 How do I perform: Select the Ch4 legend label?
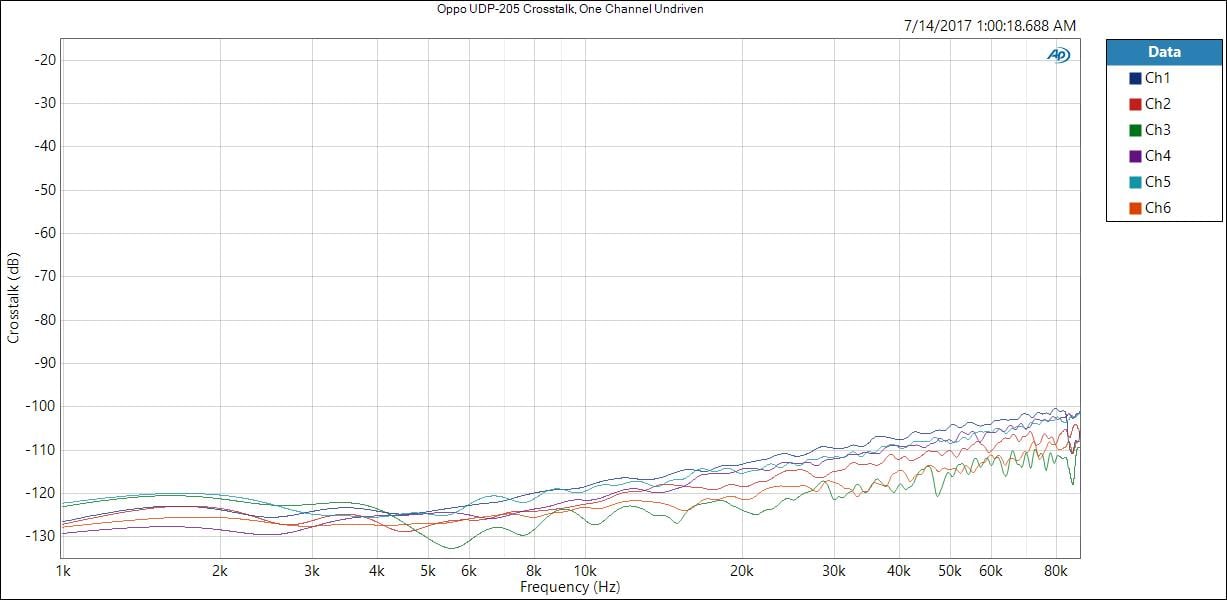pos(1157,156)
